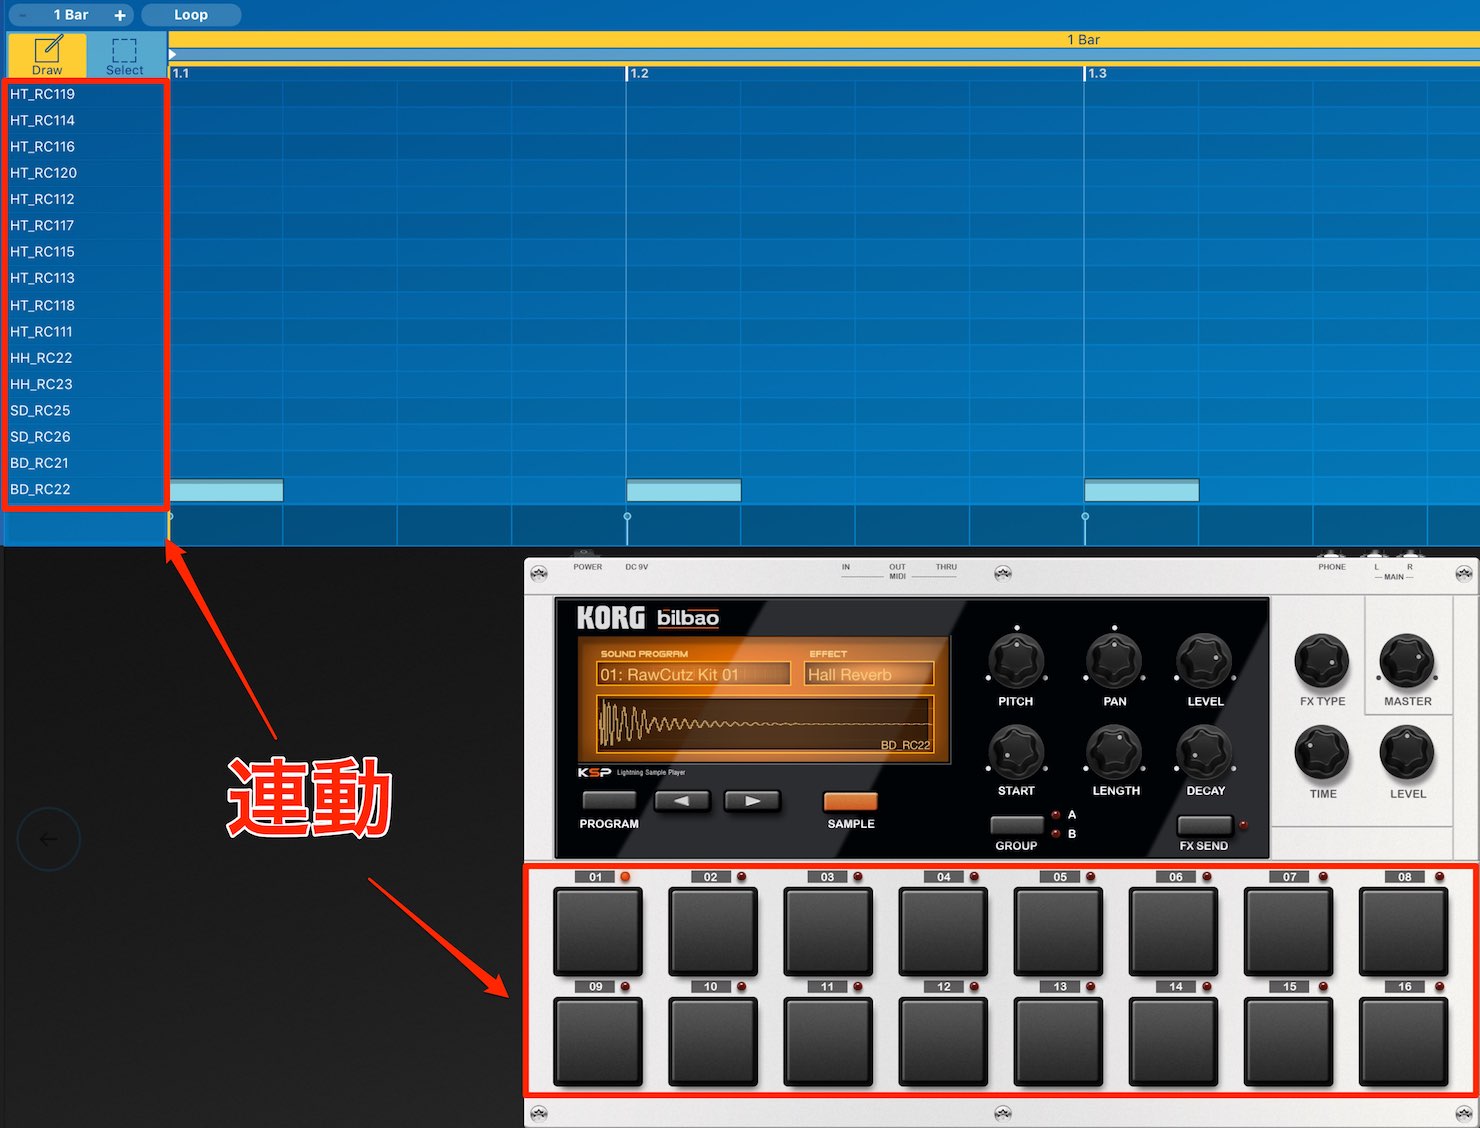Go to next program with right arrow
Image resolution: width=1480 pixels, height=1128 pixels.
(x=752, y=800)
